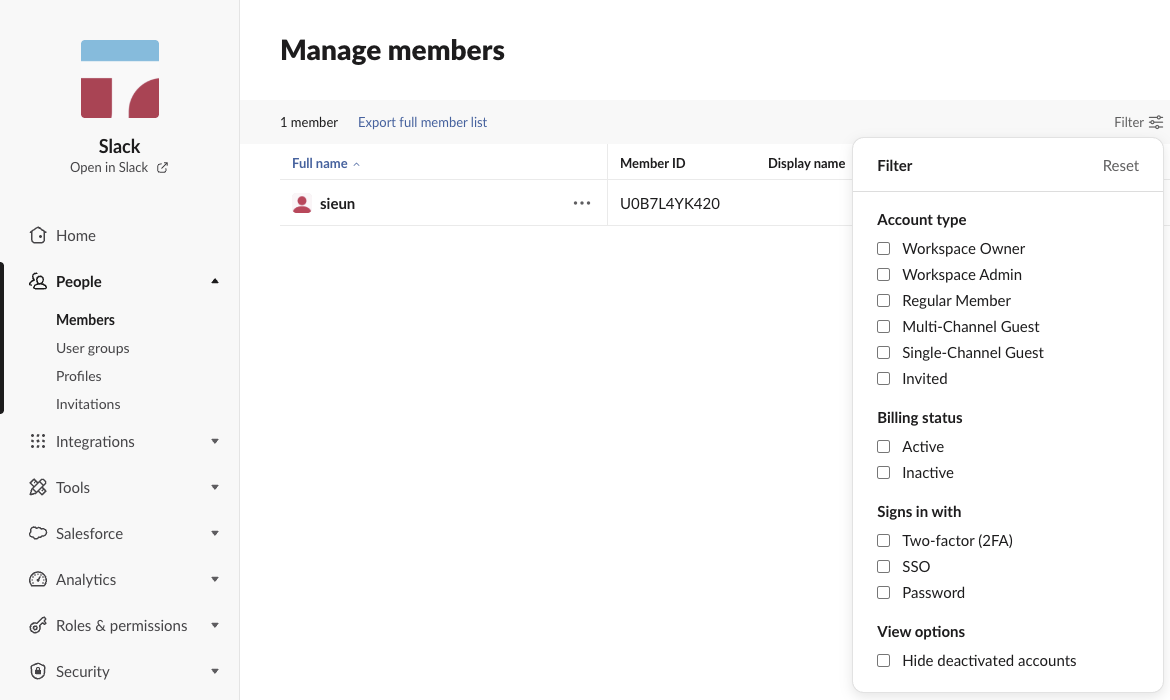Click the external link icon beside Open in Slack

coord(162,168)
